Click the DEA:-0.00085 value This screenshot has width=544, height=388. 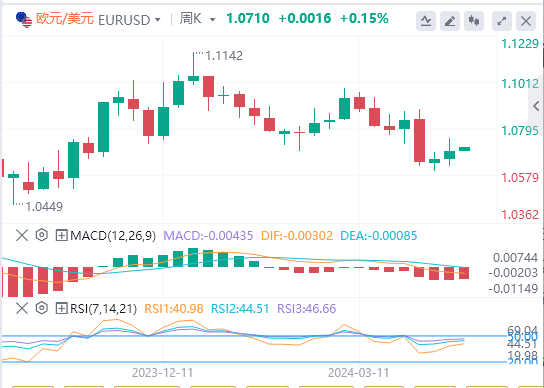click(379, 236)
